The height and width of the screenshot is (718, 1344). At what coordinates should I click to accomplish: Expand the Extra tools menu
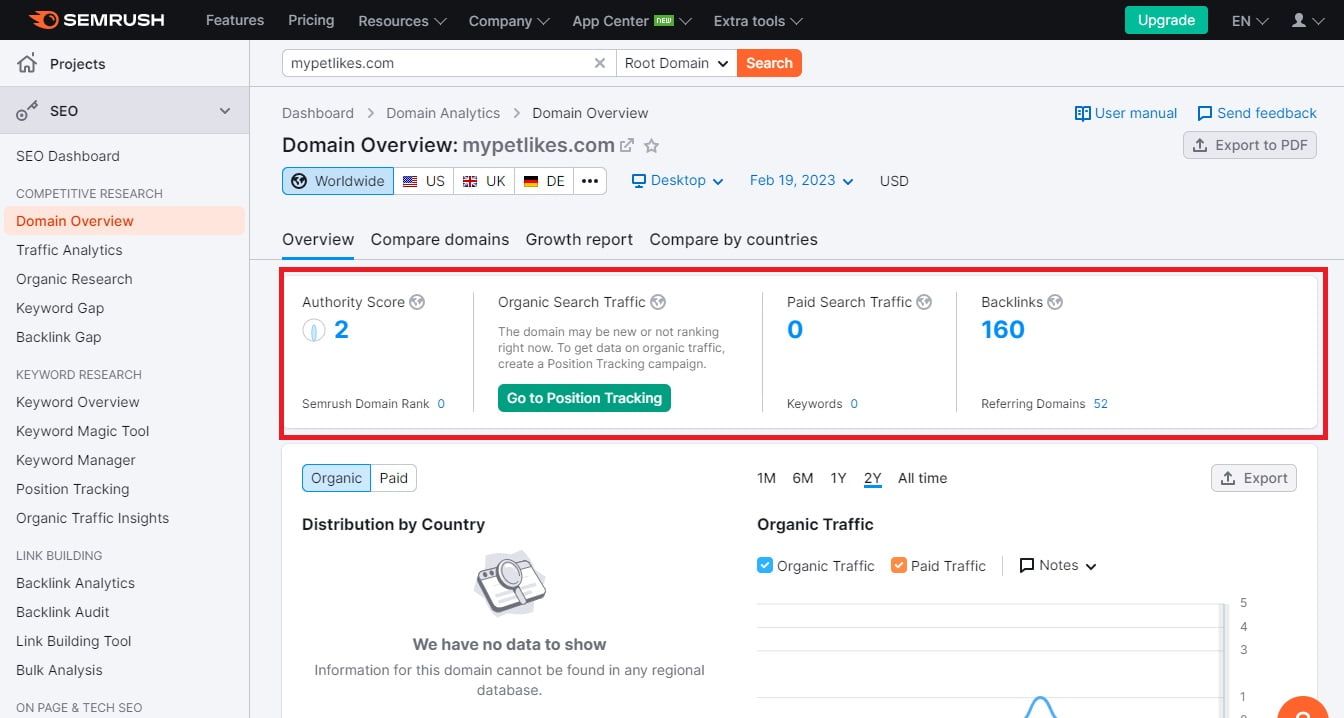[x=758, y=21]
